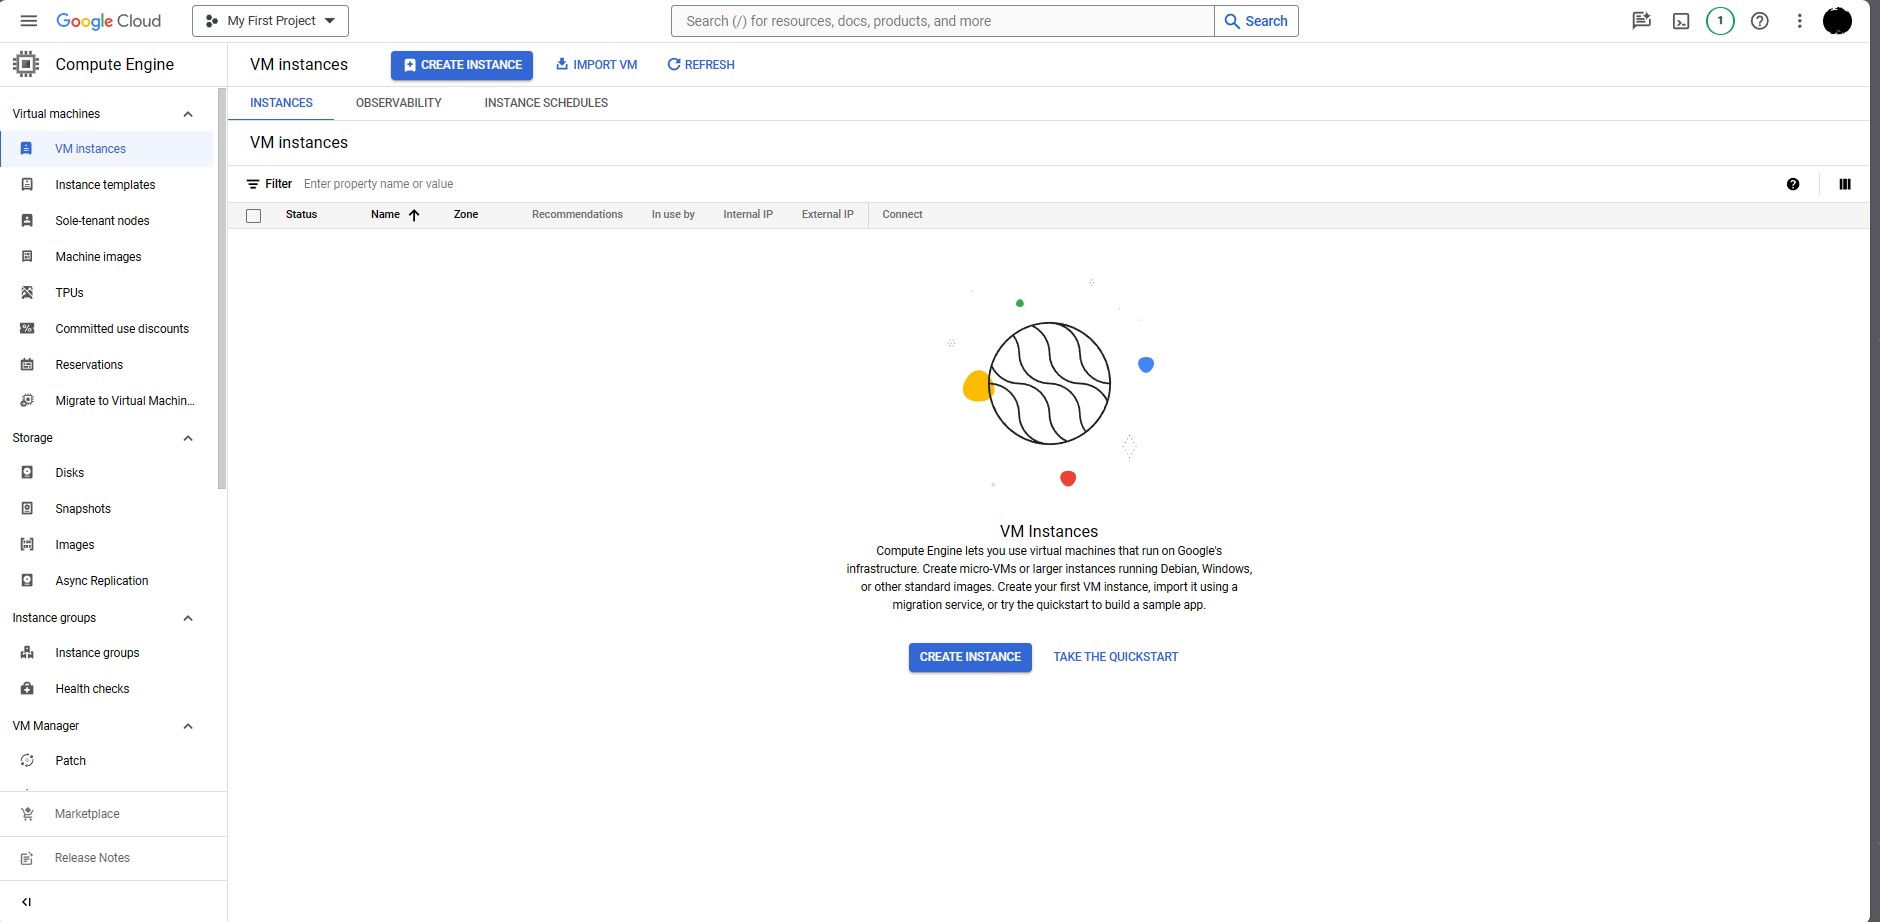Click the Google Cloud logo
The image size is (1880, 922).
[x=108, y=21]
